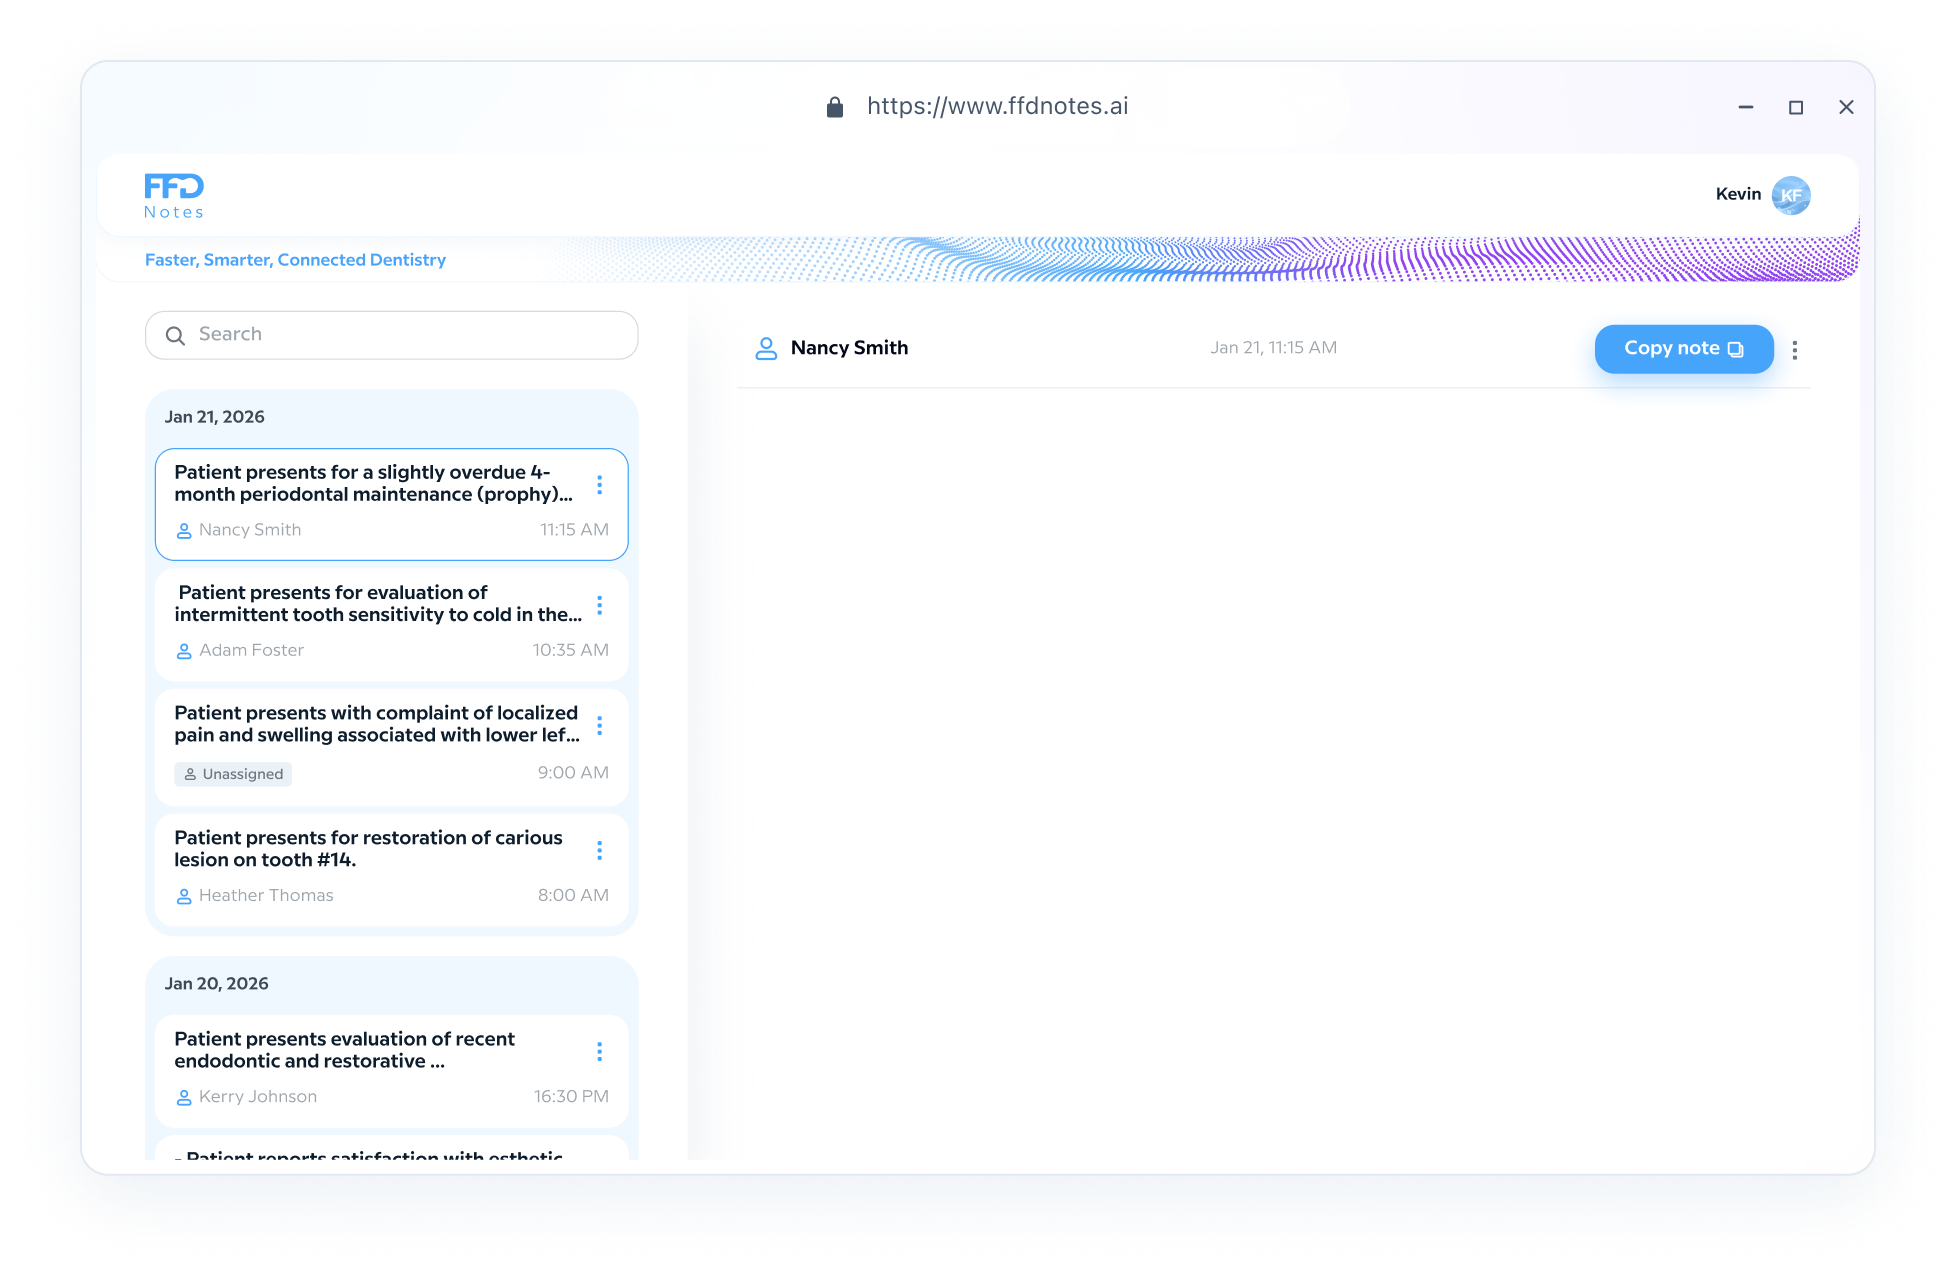1956x1276 pixels.
Task: Open kebab menu next to Copy note
Action: pyautogui.click(x=1795, y=350)
